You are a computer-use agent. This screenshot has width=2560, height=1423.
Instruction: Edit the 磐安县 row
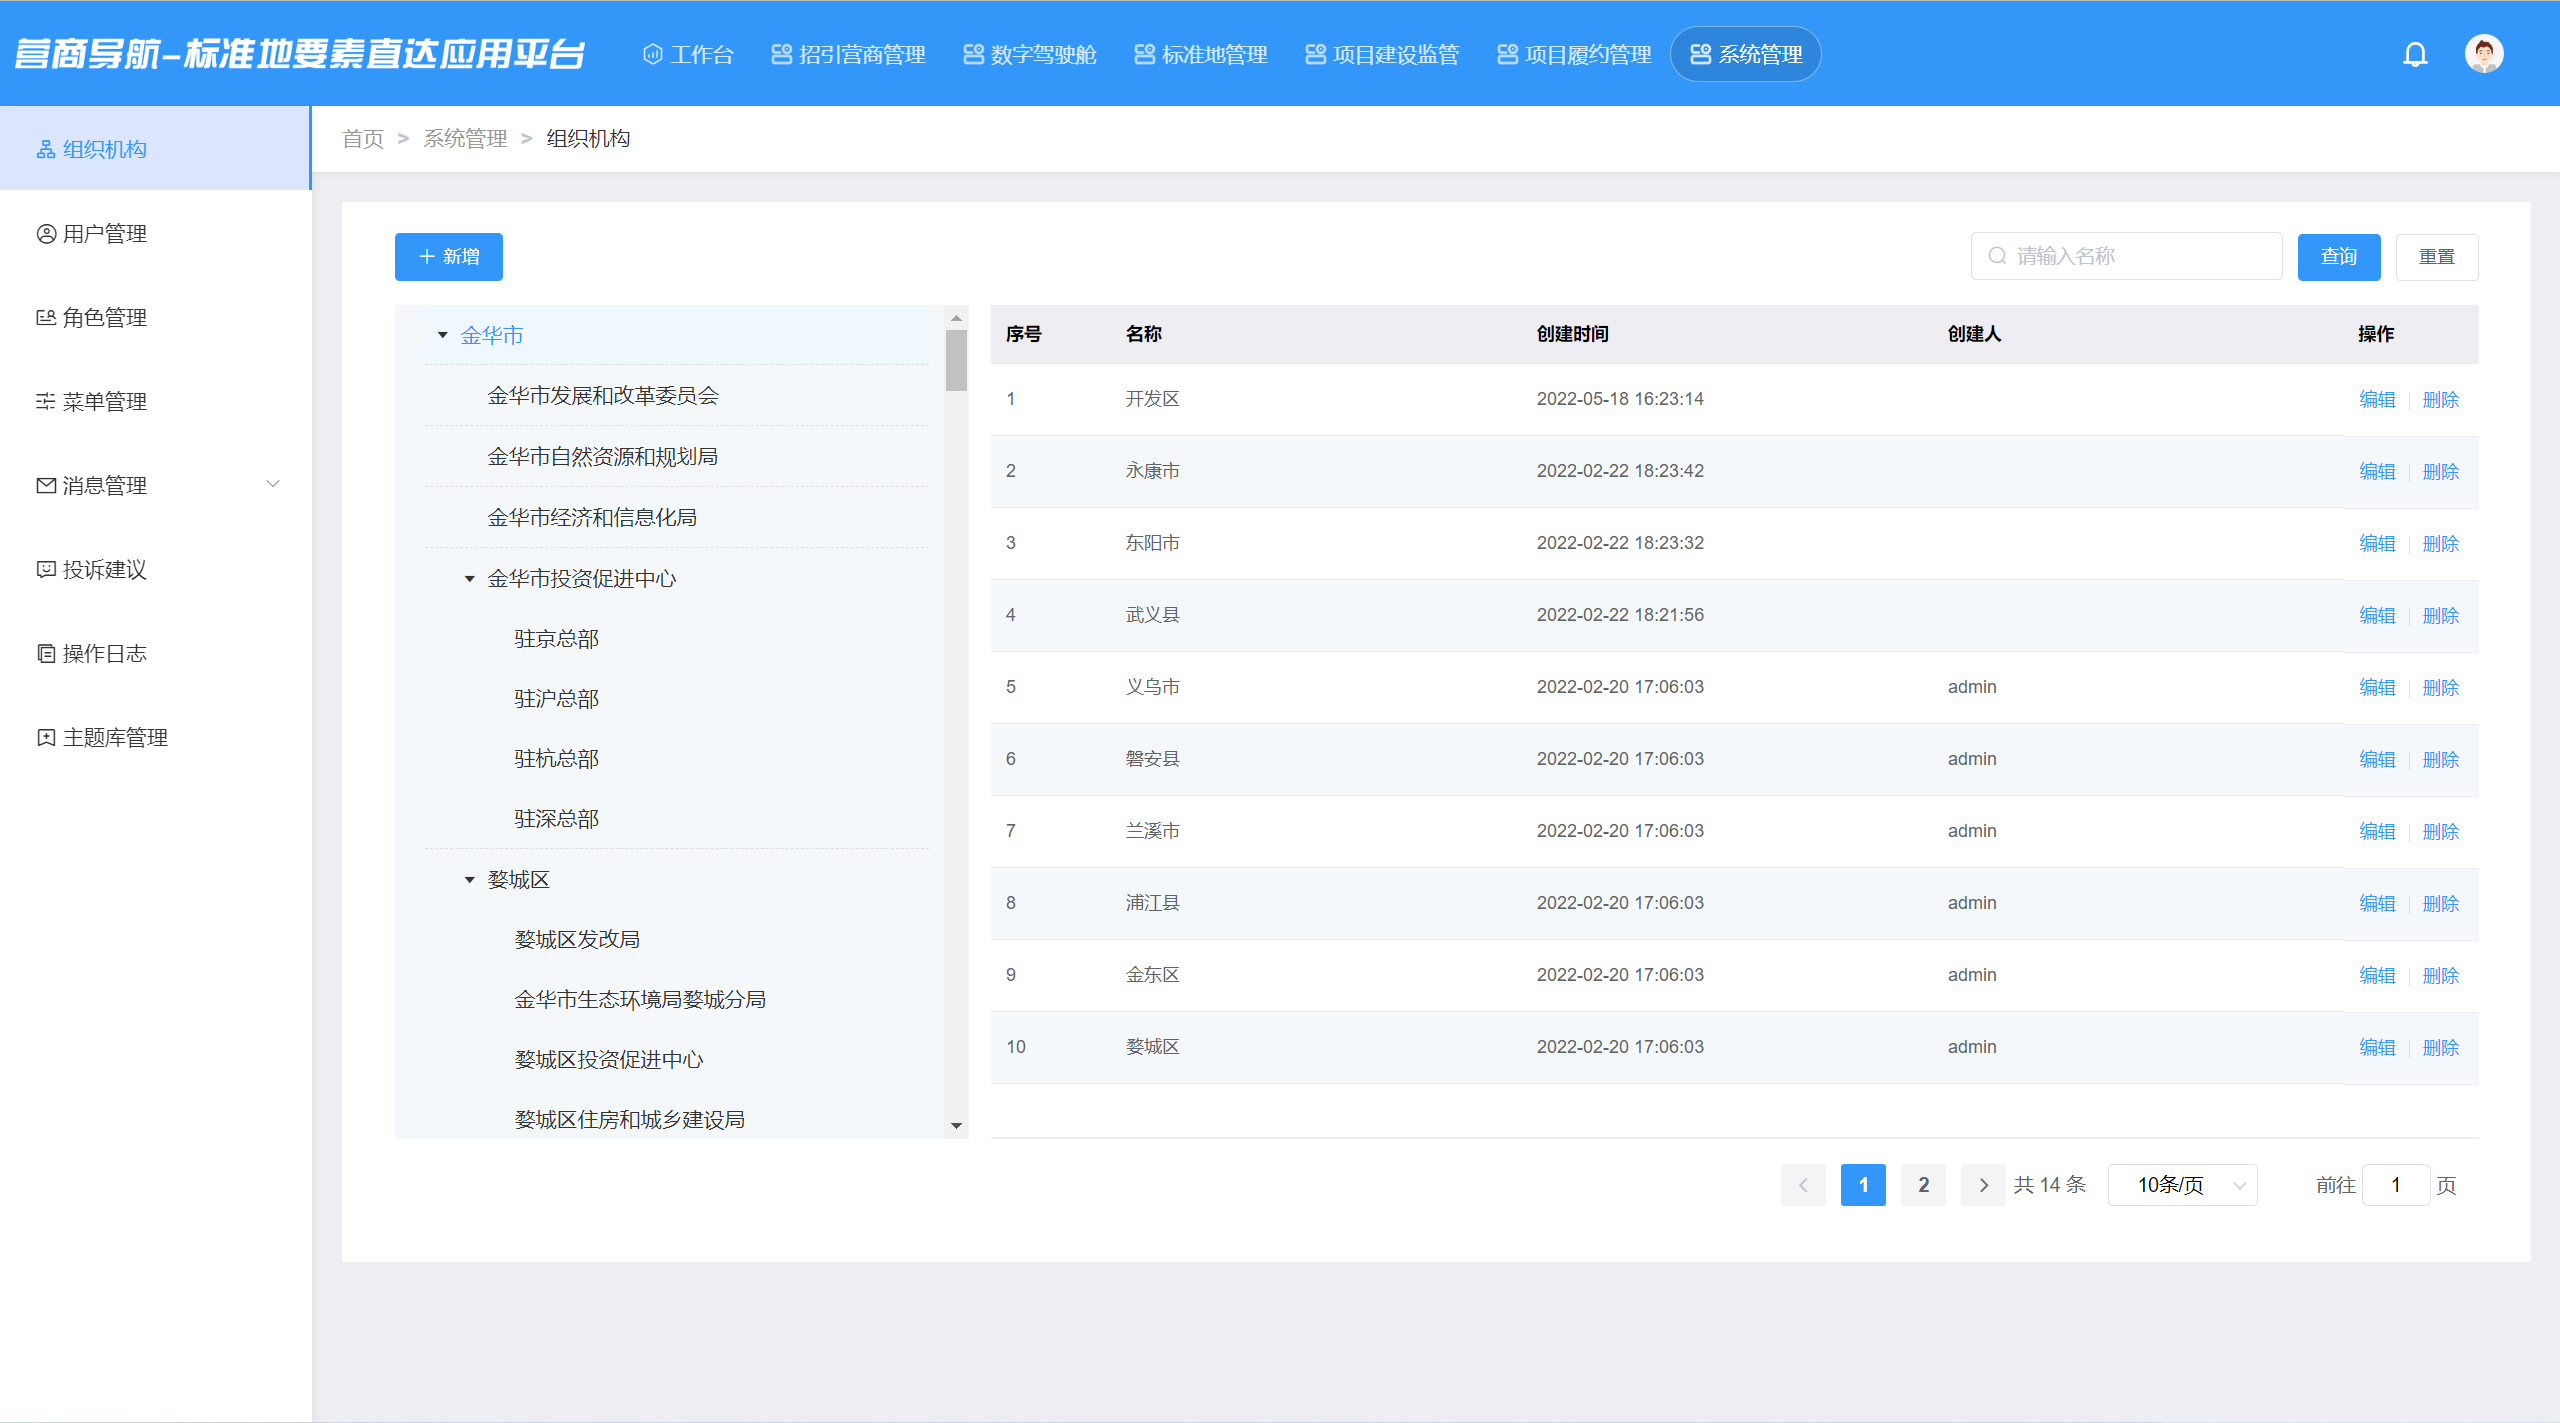click(2377, 760)
